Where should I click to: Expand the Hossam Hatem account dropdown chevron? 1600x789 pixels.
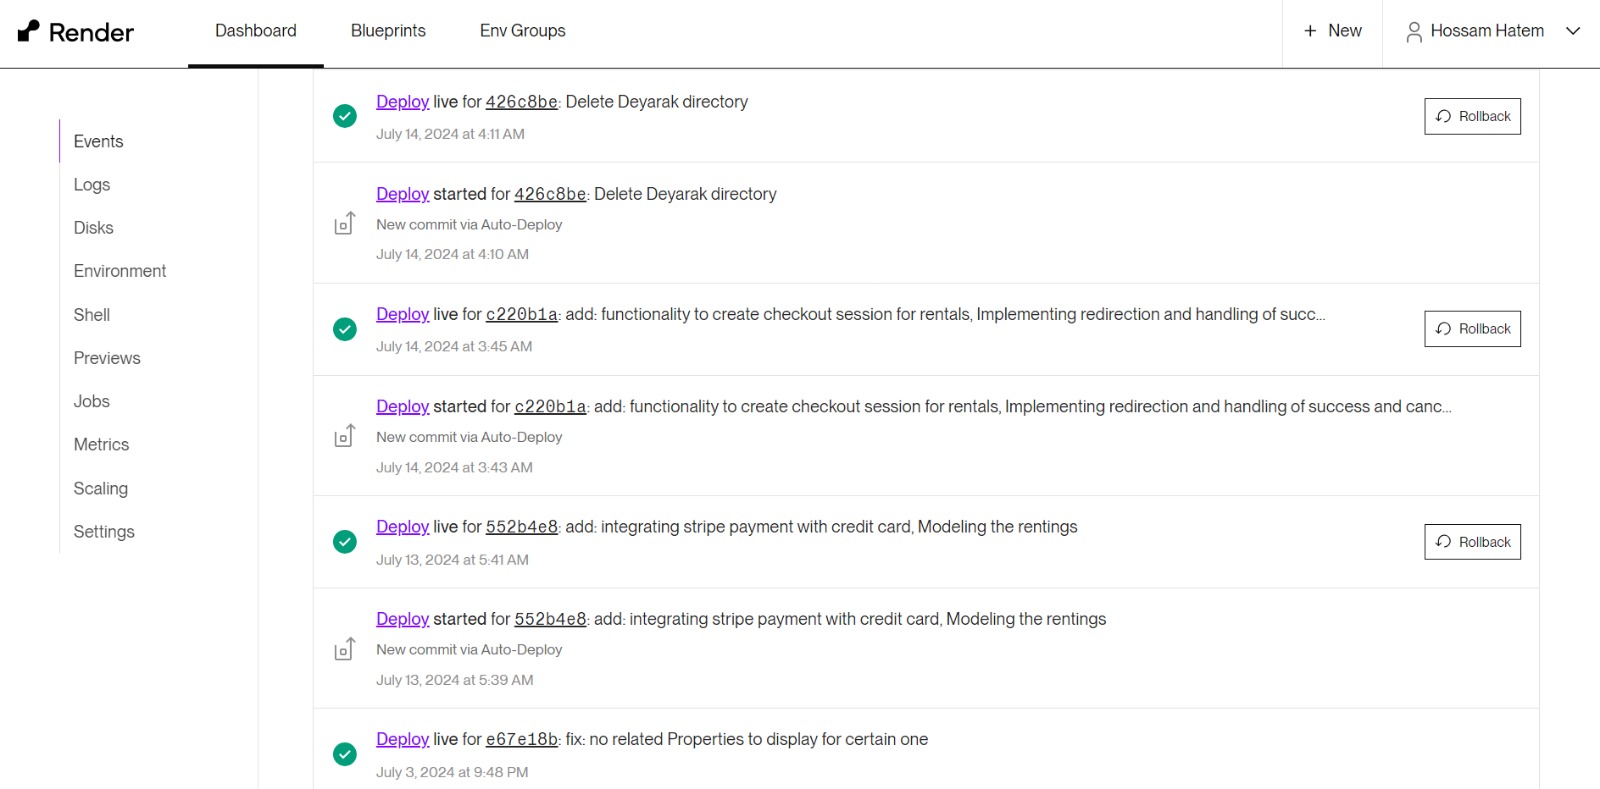click(1573, 31)
